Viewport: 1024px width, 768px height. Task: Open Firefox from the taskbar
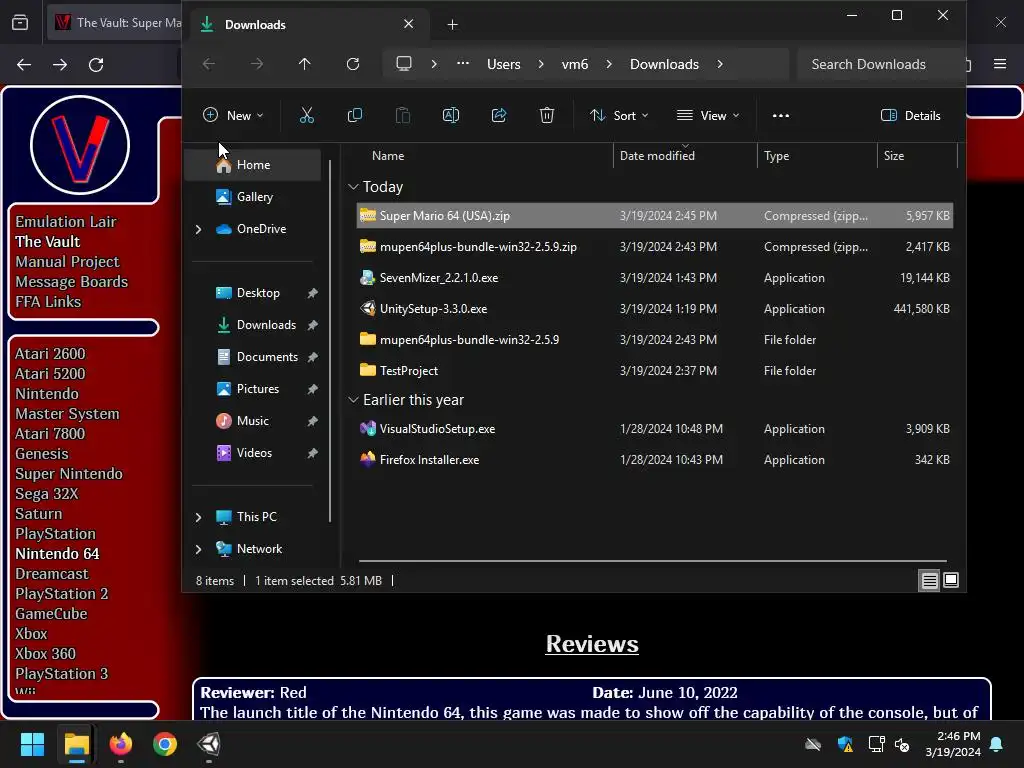click(x=121, y=744)
